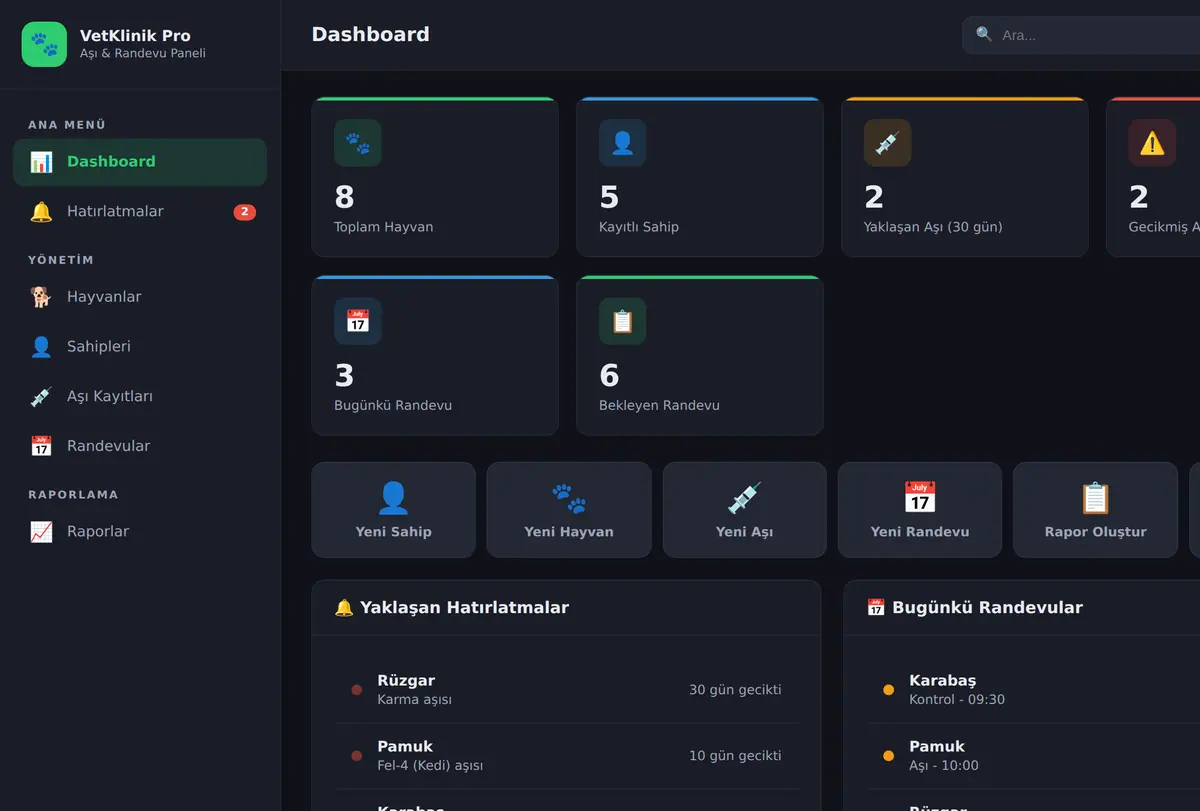The width and height of the screenshot is (1200, 811).
Task: Click the Yeni Randevu quick action button
Action: pos(920,510)
